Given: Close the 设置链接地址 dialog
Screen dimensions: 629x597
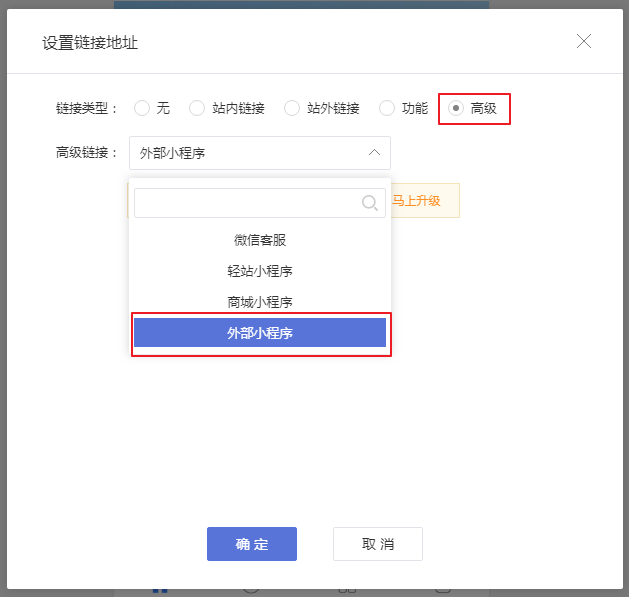Looking at the screenshot, I should click(584, 41).
